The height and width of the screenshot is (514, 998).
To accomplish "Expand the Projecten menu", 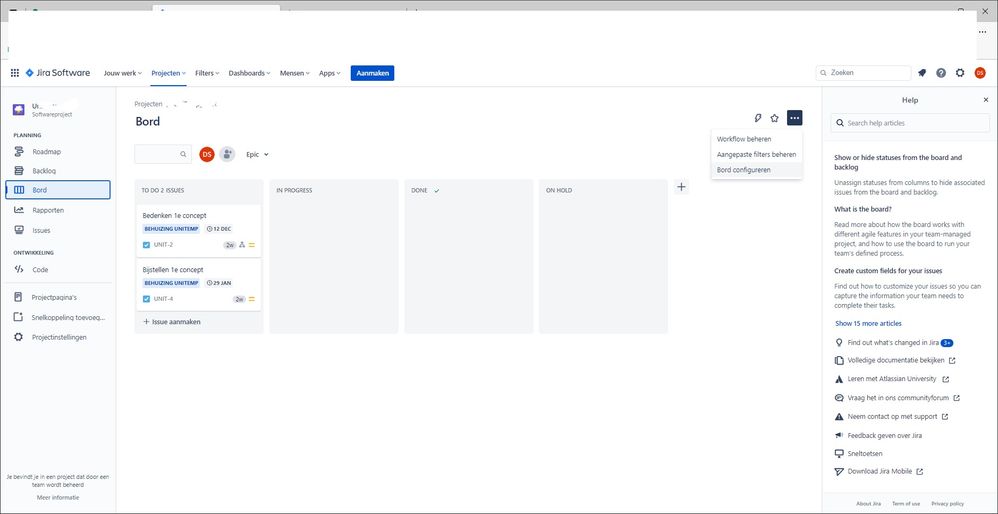I will click(x=169, y=73).
